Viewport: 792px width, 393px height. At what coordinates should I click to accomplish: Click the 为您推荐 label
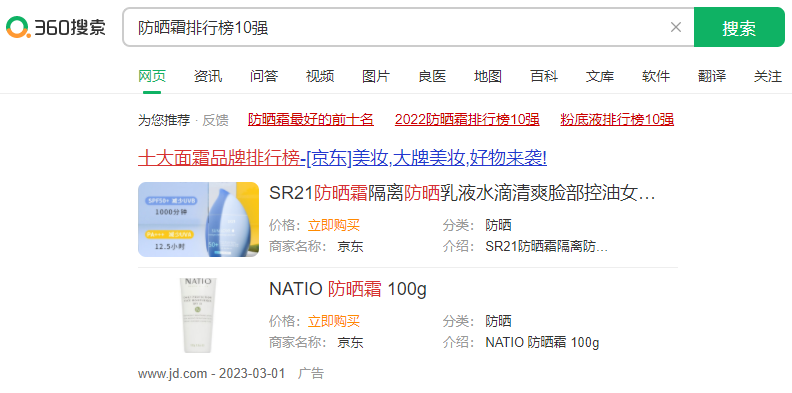(164, 120)
